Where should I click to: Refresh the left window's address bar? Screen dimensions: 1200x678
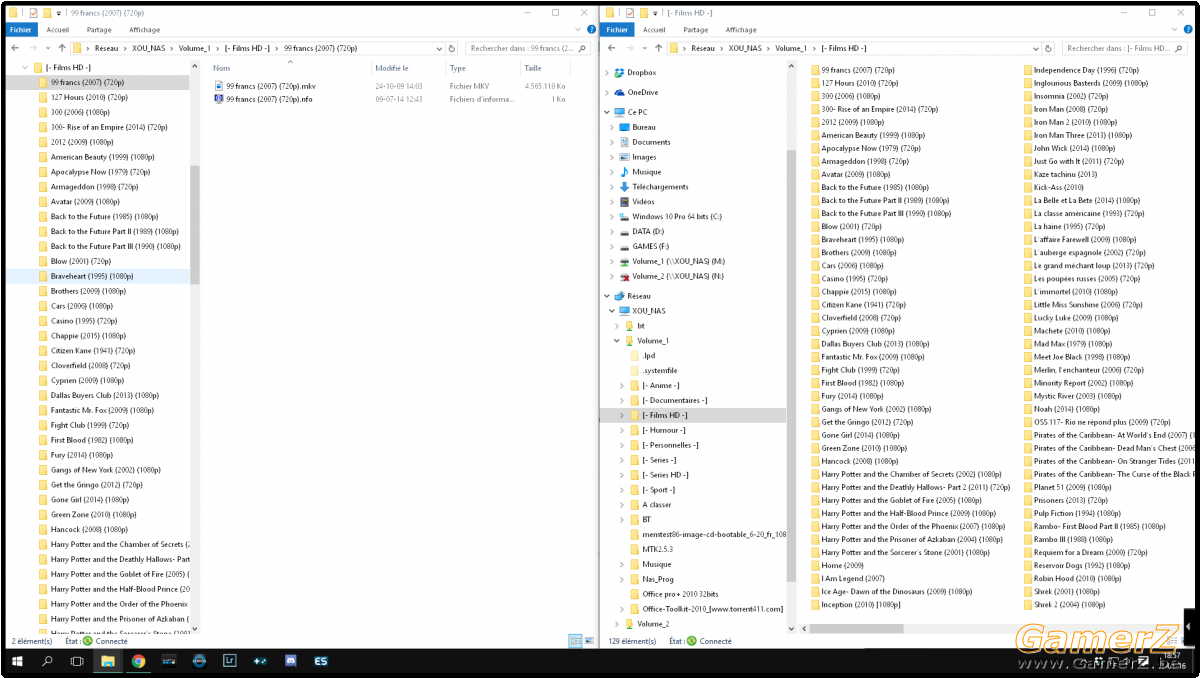pyautogui.click(x=453, y=48)
